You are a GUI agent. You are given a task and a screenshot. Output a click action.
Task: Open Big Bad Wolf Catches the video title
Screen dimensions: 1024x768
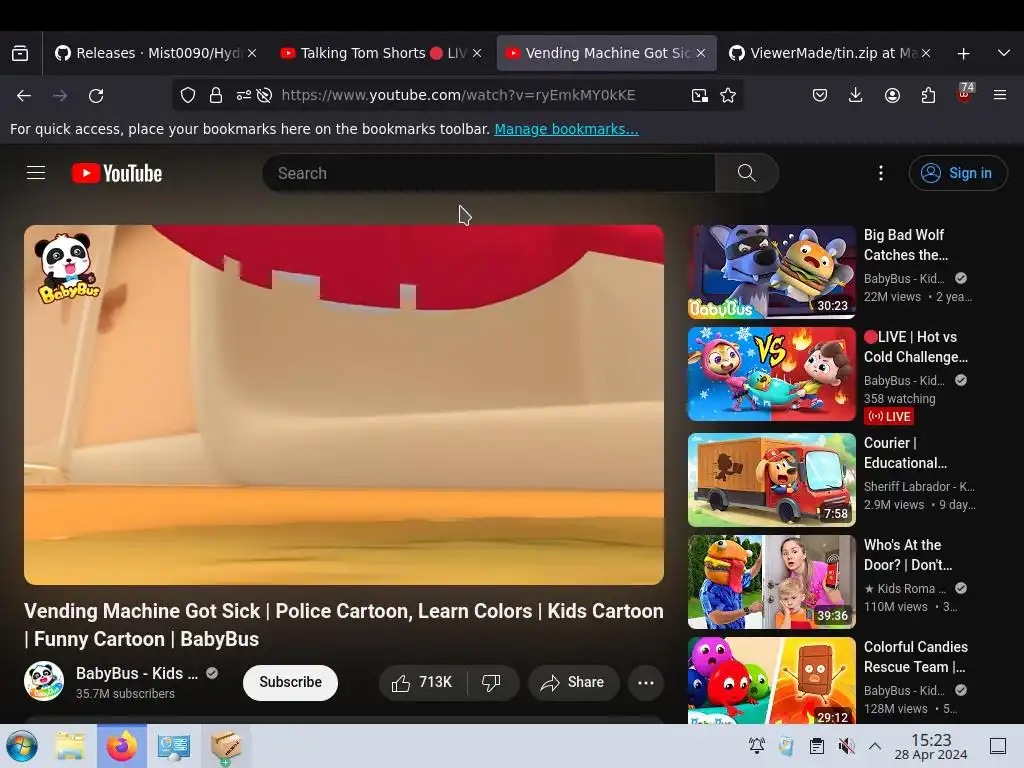(906, 245)
